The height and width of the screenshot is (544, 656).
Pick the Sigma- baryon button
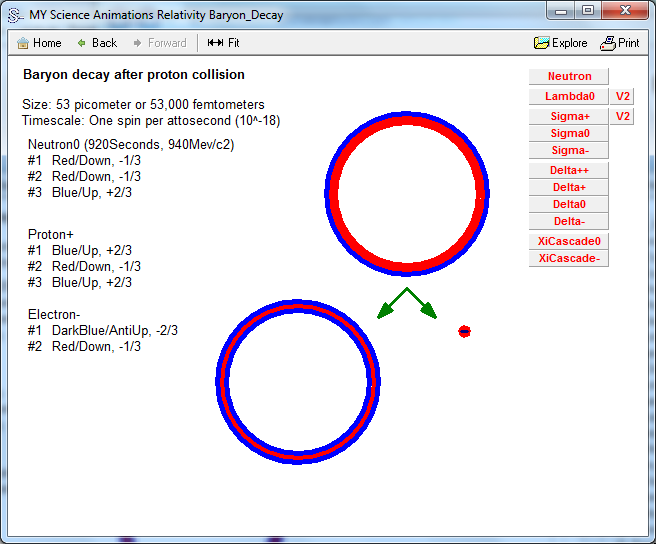(x=569, y=150)
